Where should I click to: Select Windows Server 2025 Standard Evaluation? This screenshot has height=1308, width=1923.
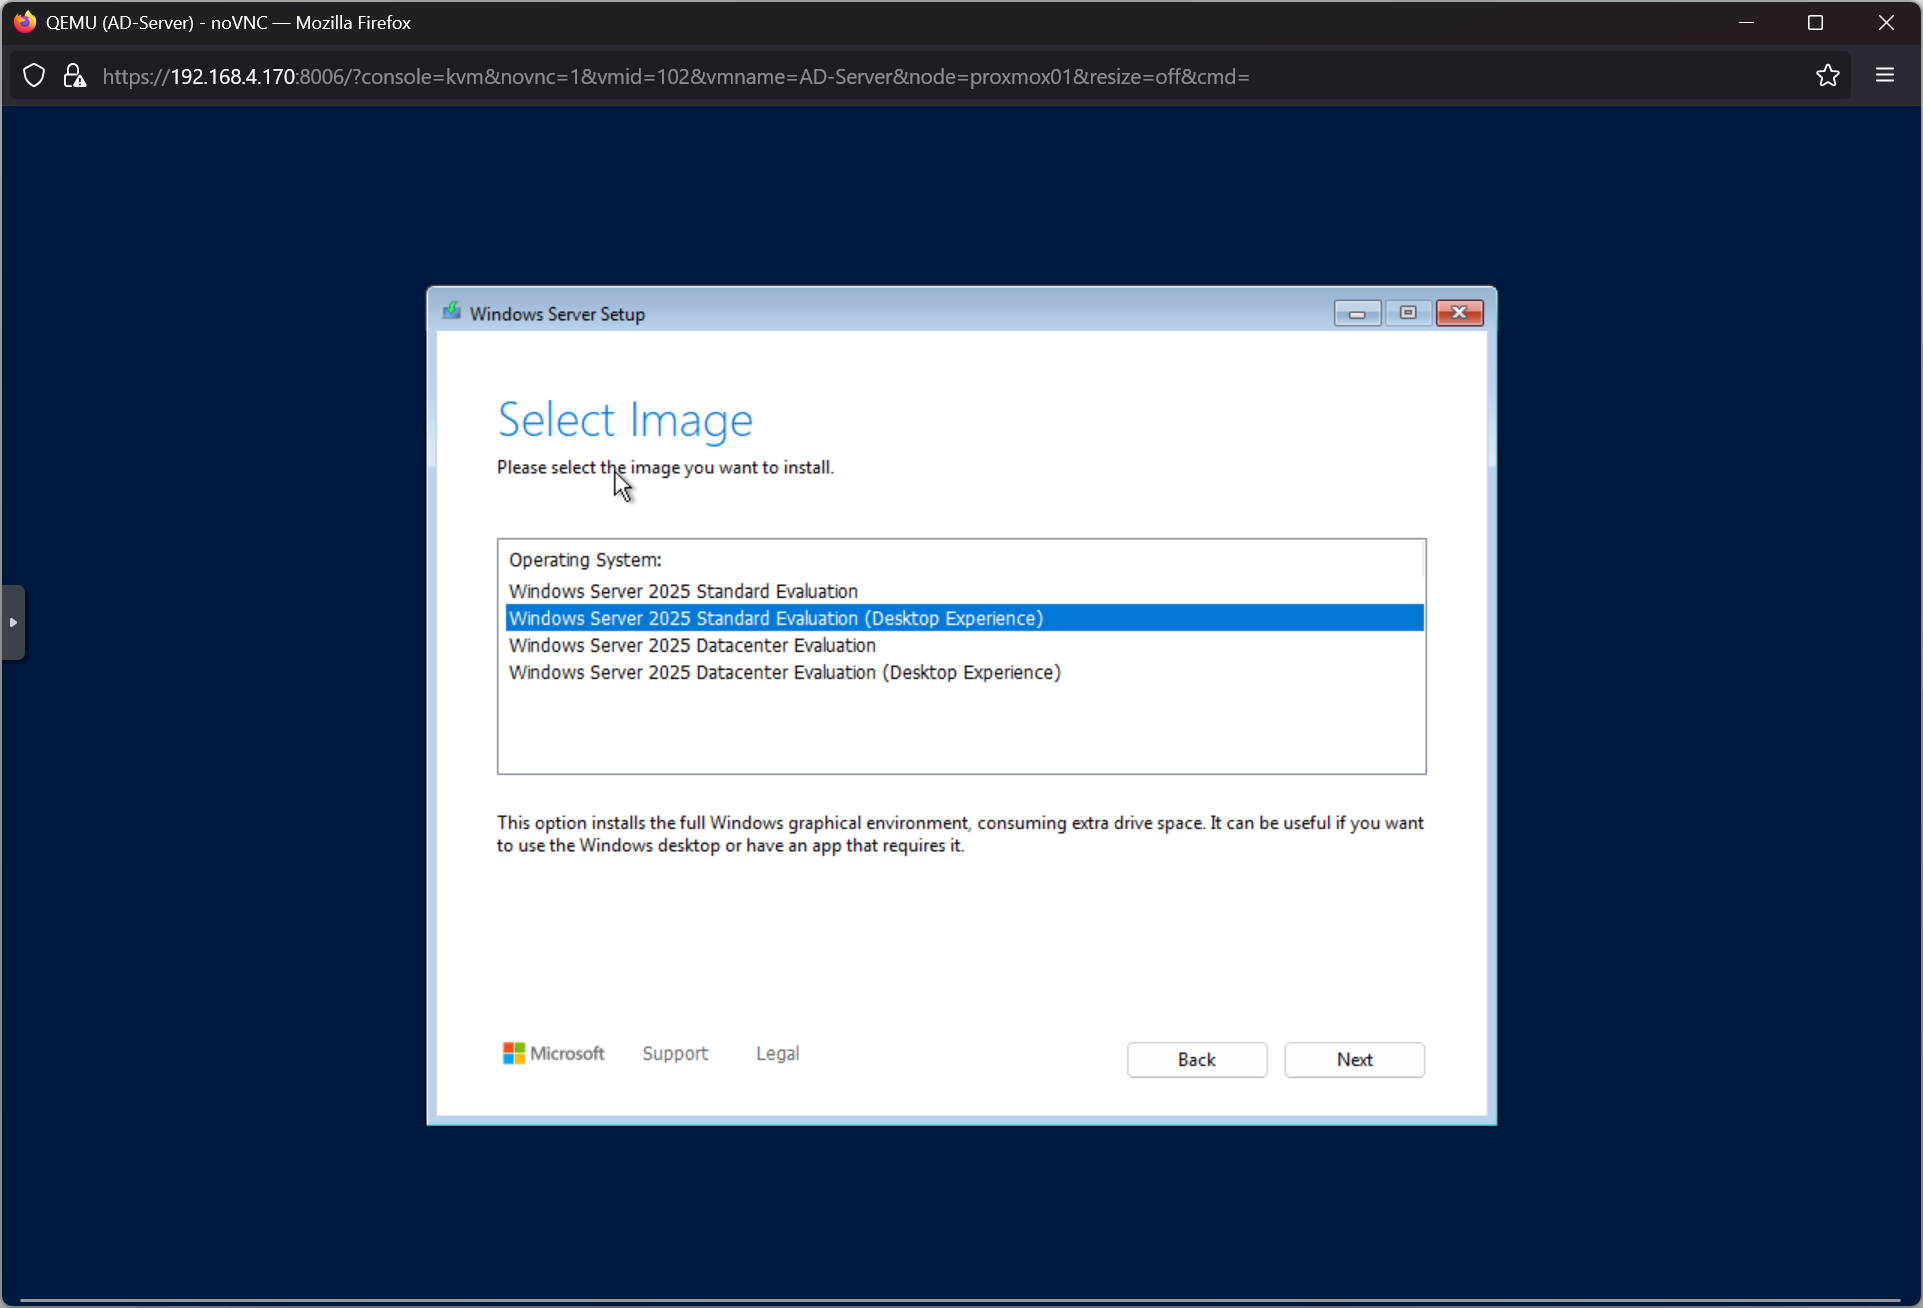click(x=683, y=591)
